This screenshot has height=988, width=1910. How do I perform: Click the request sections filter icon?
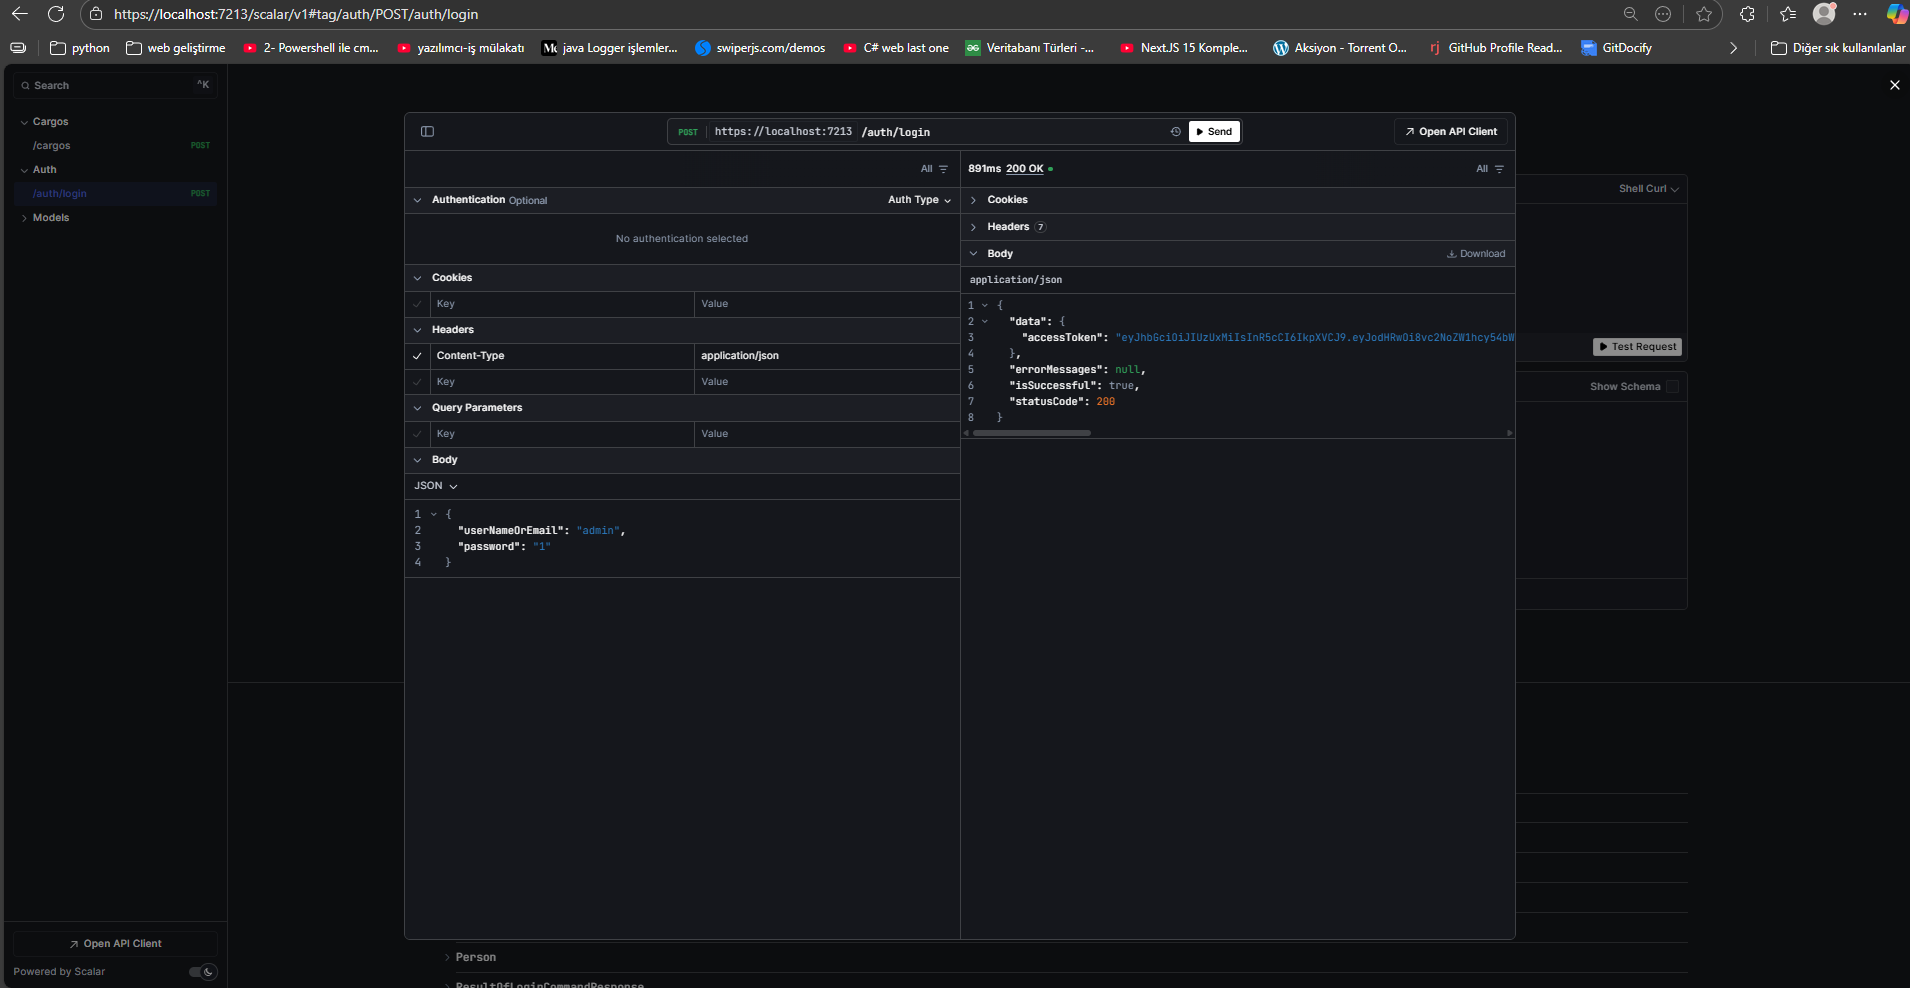(x=942, y=169)
